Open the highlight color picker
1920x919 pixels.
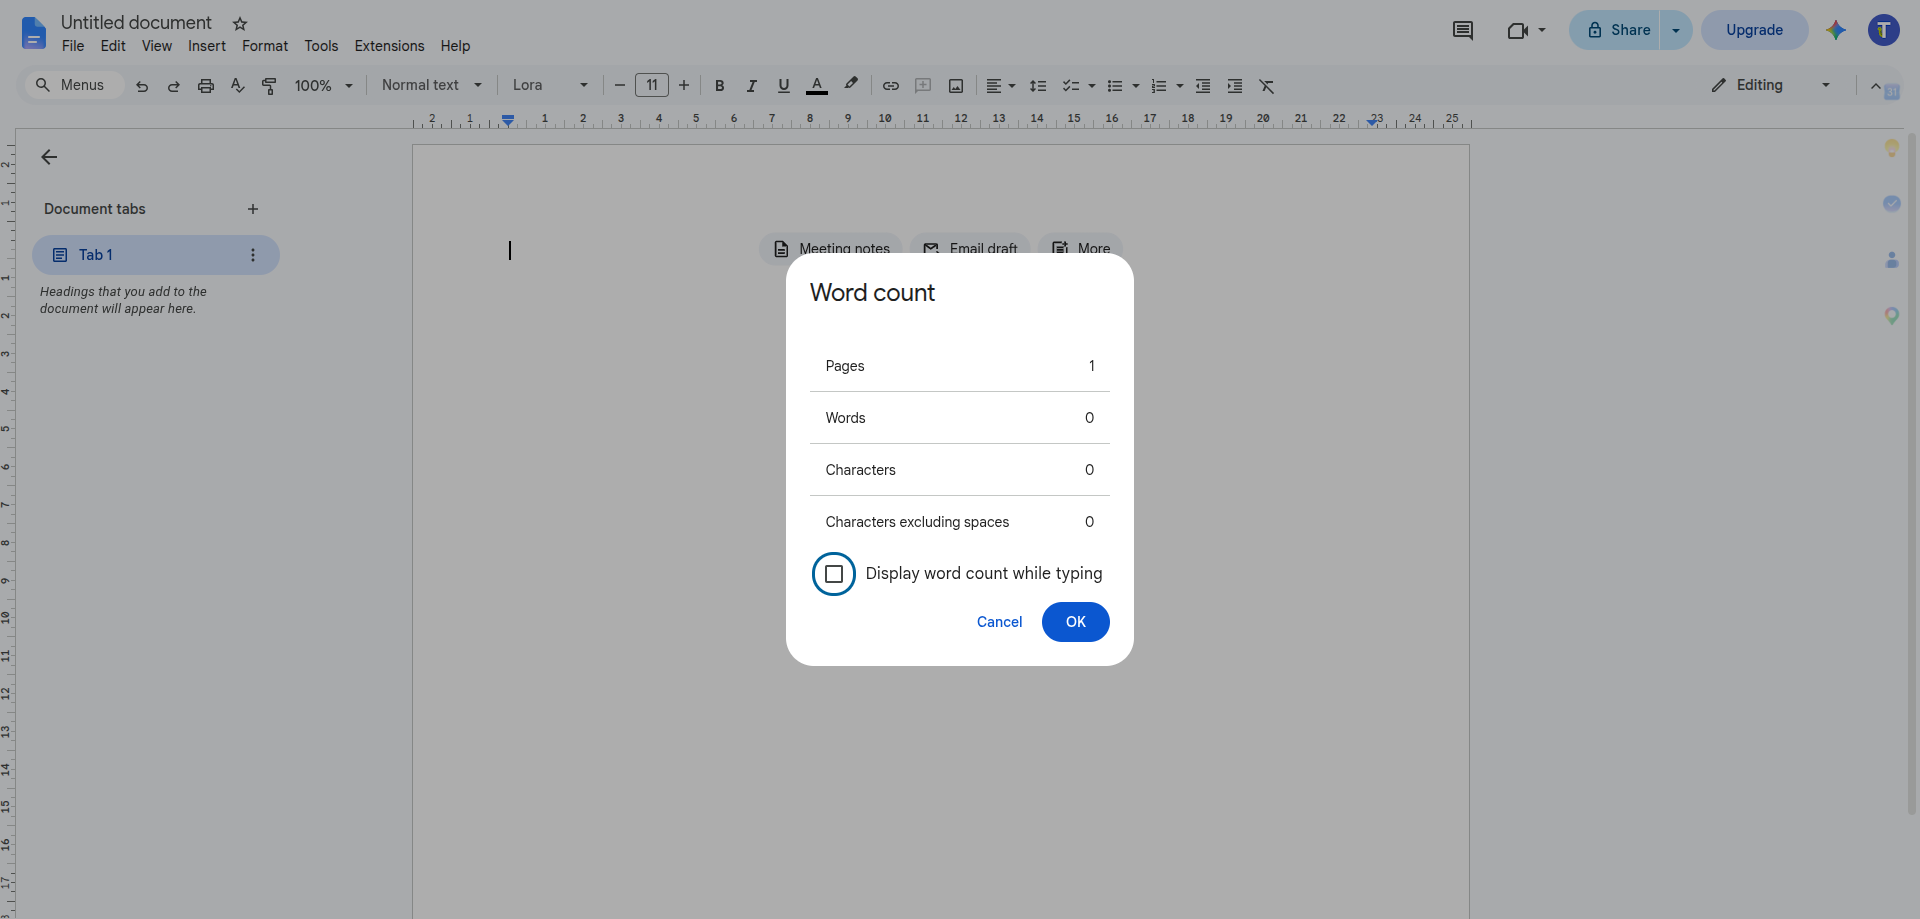(x=851, y=86)
